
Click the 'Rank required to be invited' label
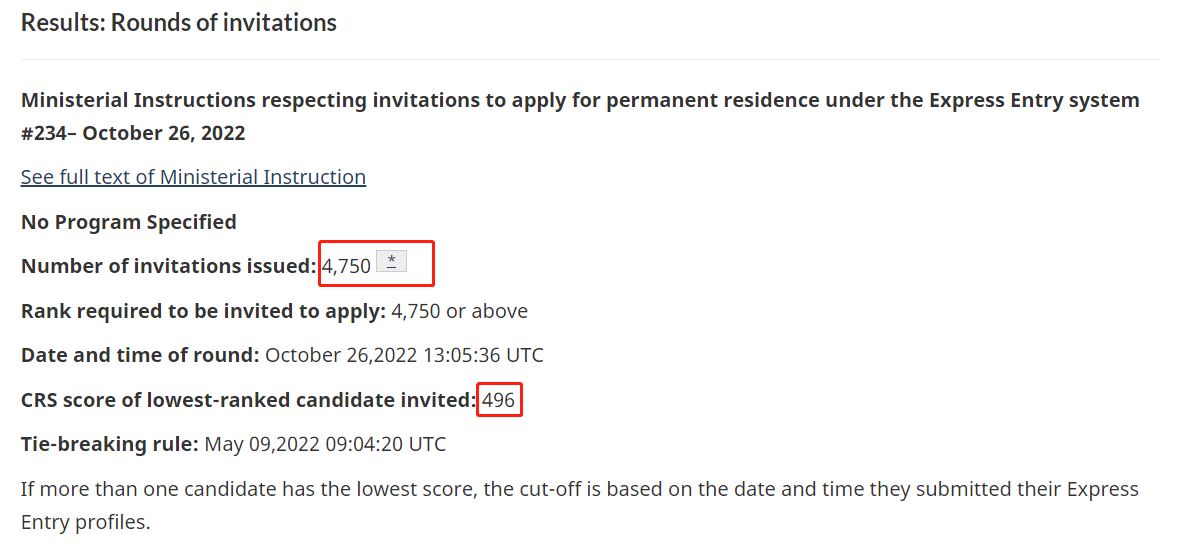tap(203, 311)
